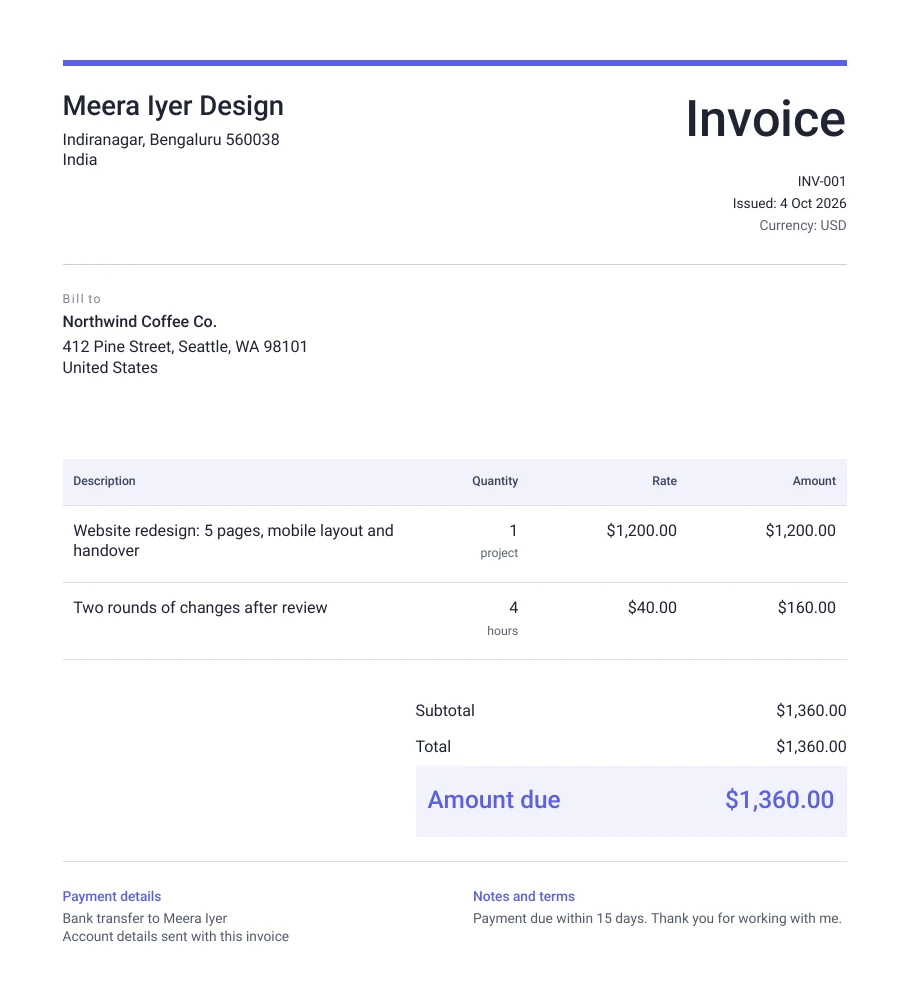Select client name 'Northwind Coffee Co.'
This screenshot has height=1001, width=910.
[x=140, y=321]
